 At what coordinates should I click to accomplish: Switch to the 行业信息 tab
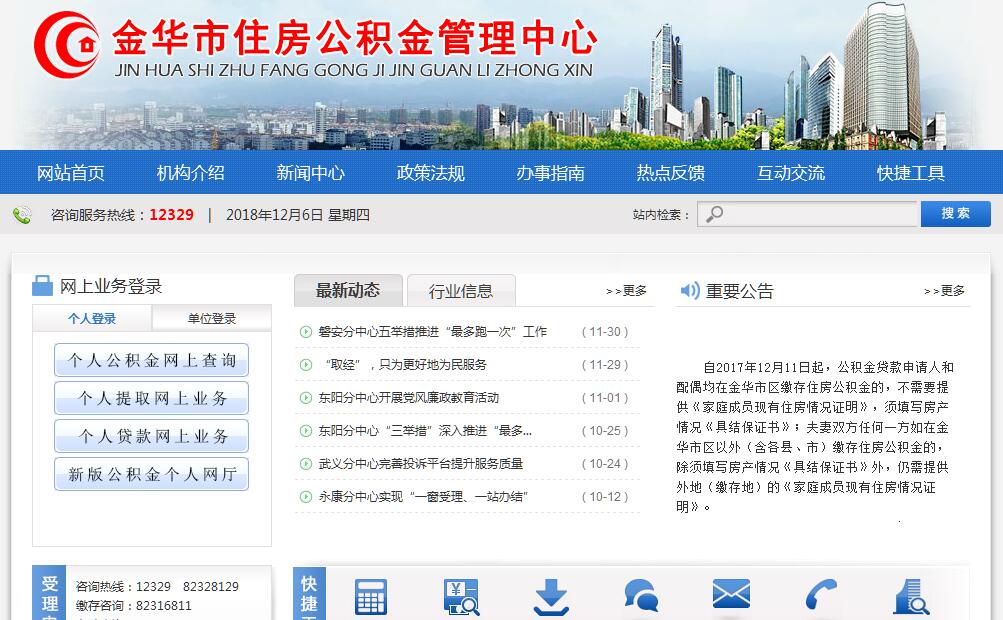tap(461, 291)
